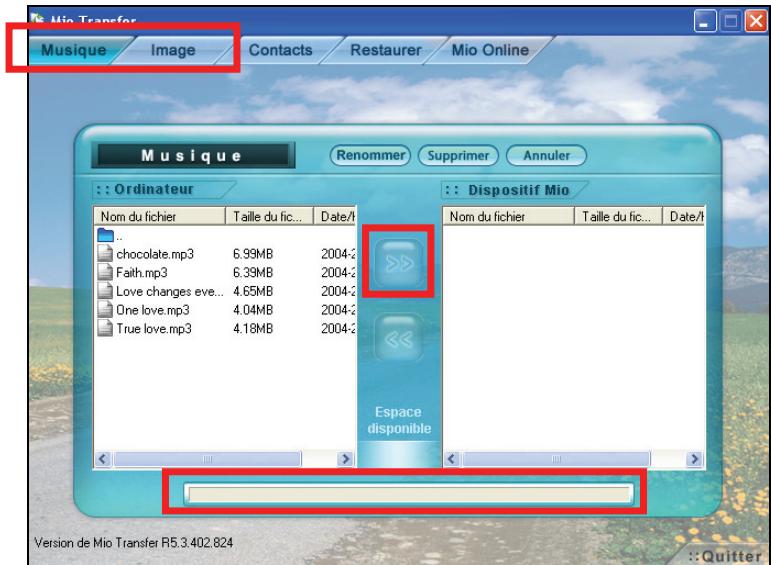The height and width of the screenshot is (565, 771).
Task: Open the Contacts tab
Action: point(280,50)
